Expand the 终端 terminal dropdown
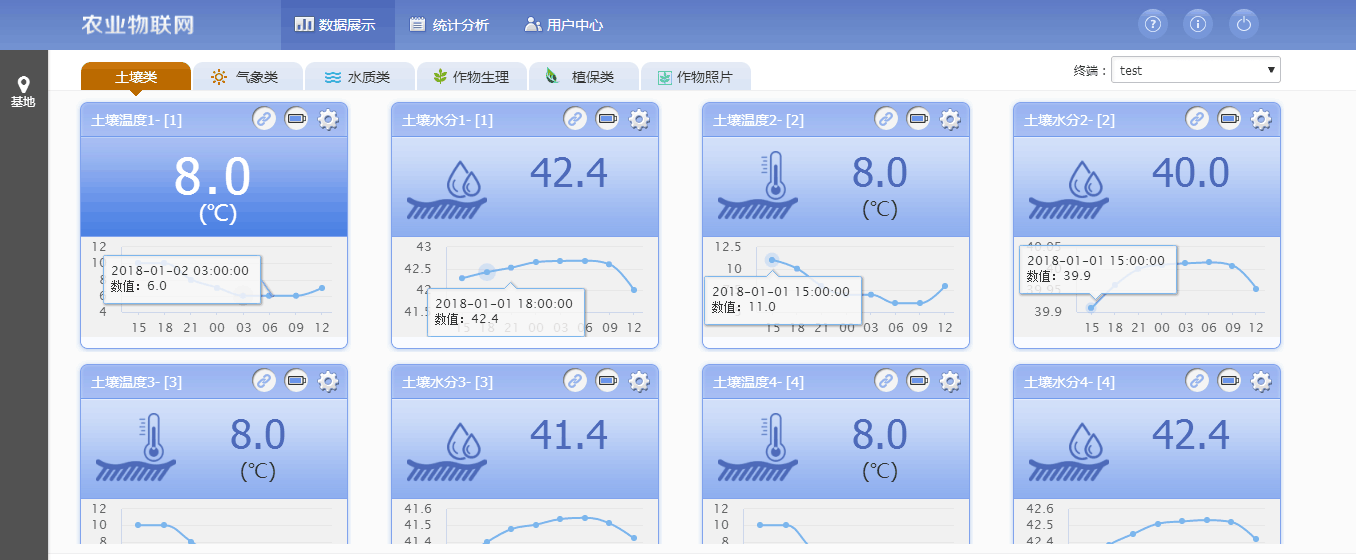 click(x=1195, y=70)
